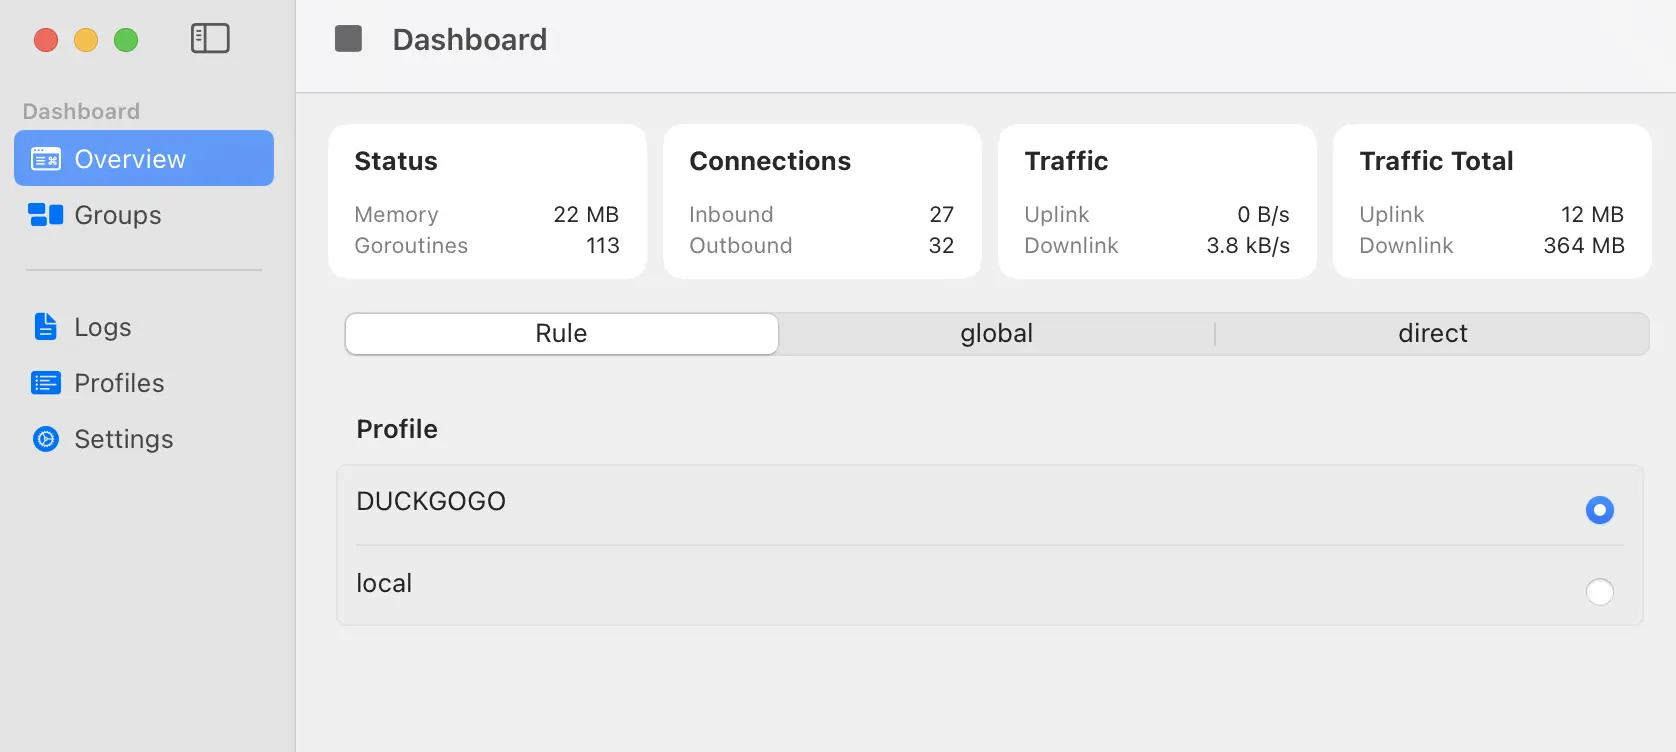Click the Profiles list icon

pyautogui.click(x=46, y=383)
